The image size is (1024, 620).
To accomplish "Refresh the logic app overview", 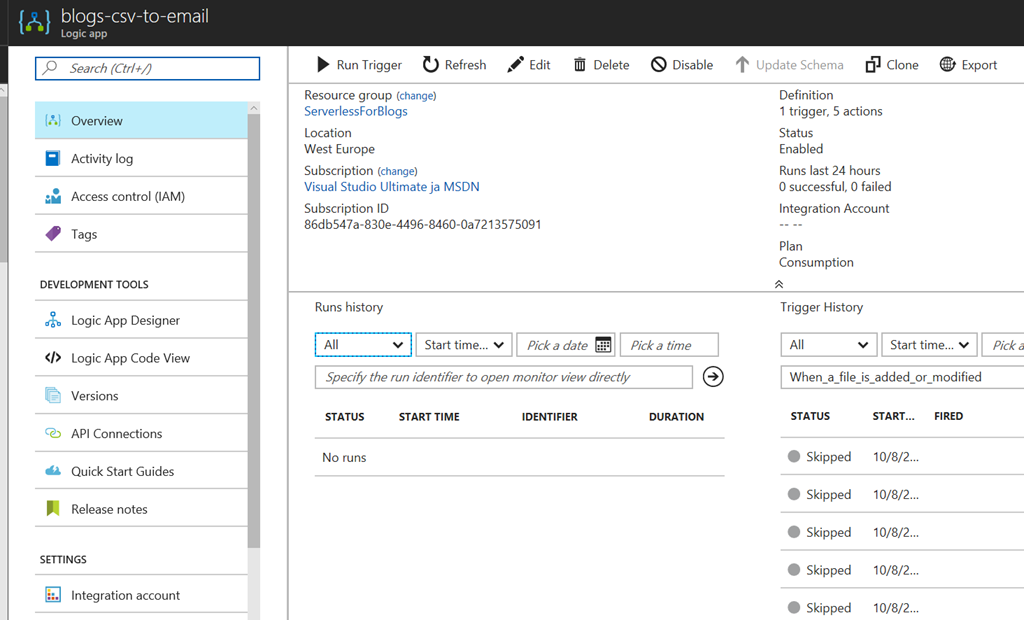I will [x=431, y=65].
